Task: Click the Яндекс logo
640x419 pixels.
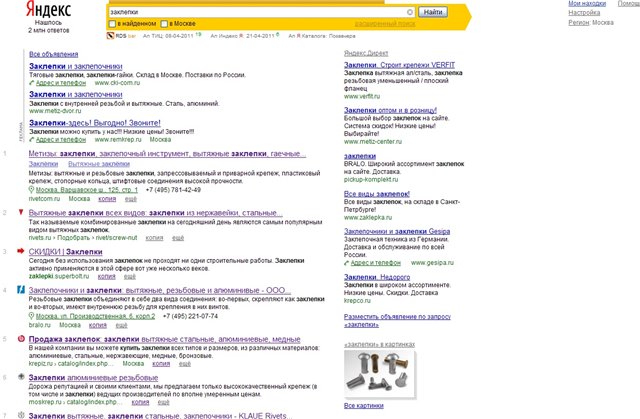Action: pos(48,9)
